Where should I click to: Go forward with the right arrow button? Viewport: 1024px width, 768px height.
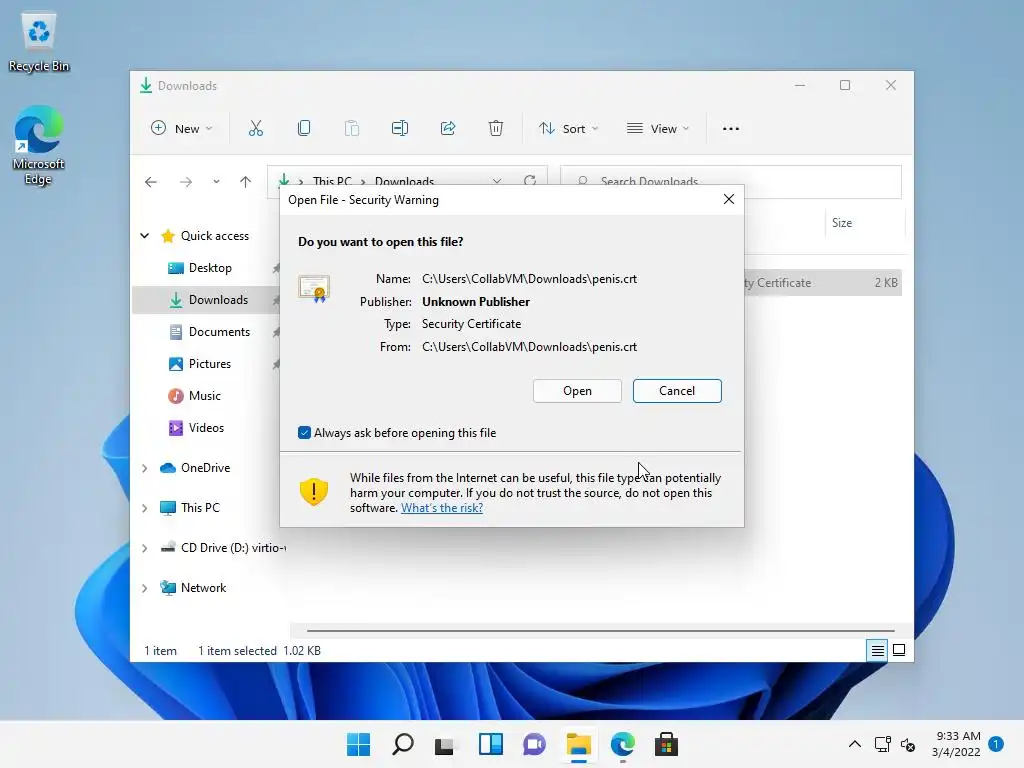[186, 182]
